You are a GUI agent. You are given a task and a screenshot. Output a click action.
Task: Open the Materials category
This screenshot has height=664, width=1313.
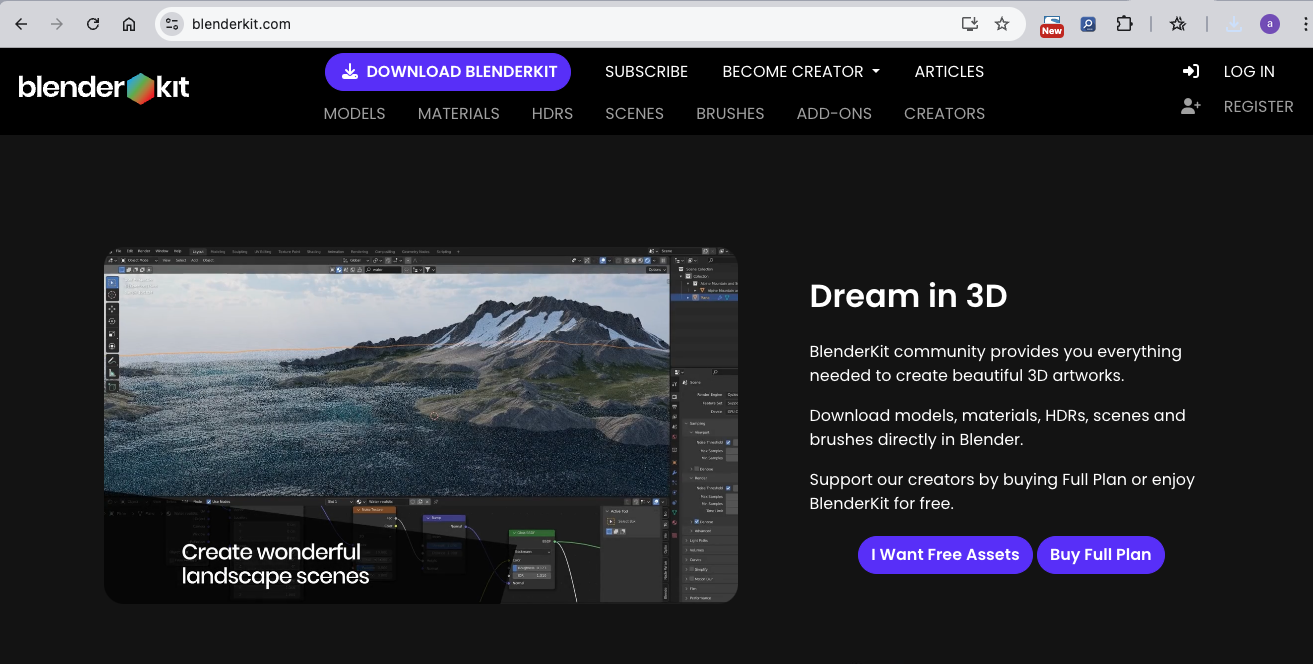[458, 114]
